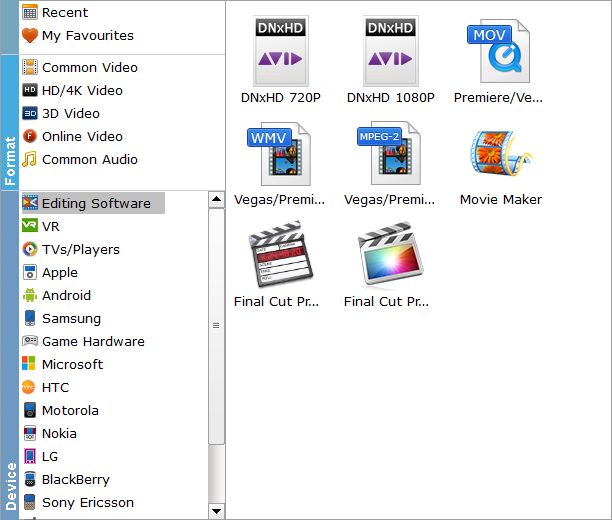
Task: Open My Favourites category
Action: (87, 35)
